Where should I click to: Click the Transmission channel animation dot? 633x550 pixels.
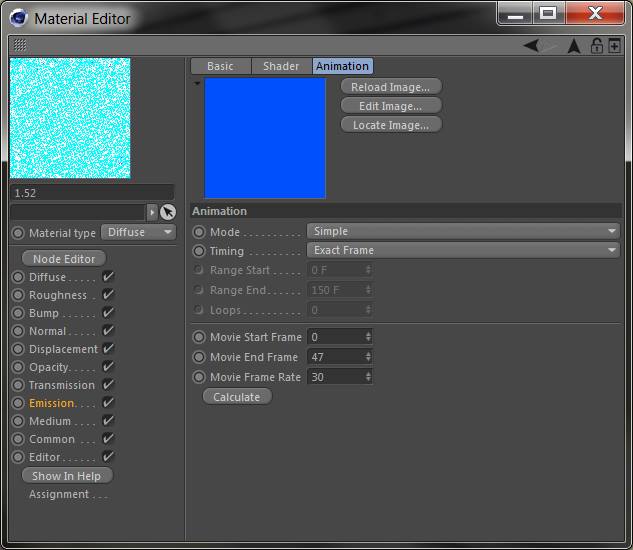coord(18,385)
